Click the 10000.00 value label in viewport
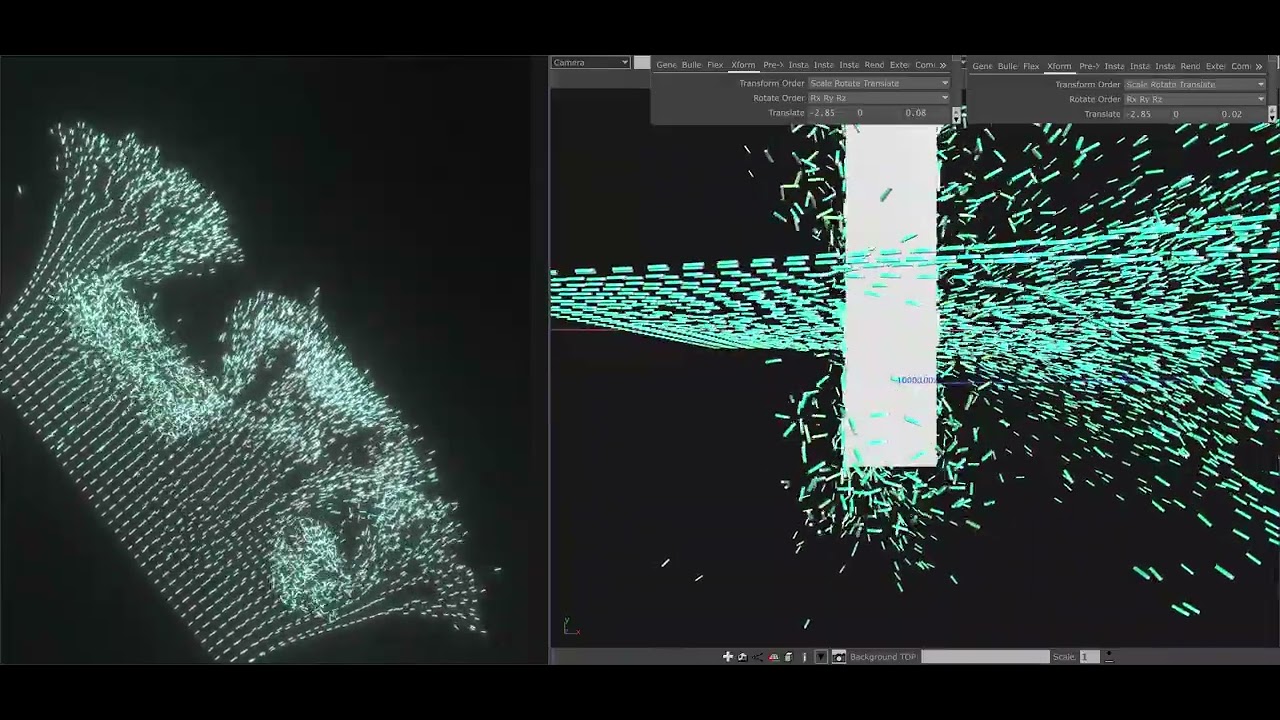The width and height of the screenshot is (1280, 720). click(x=916, y=380)
